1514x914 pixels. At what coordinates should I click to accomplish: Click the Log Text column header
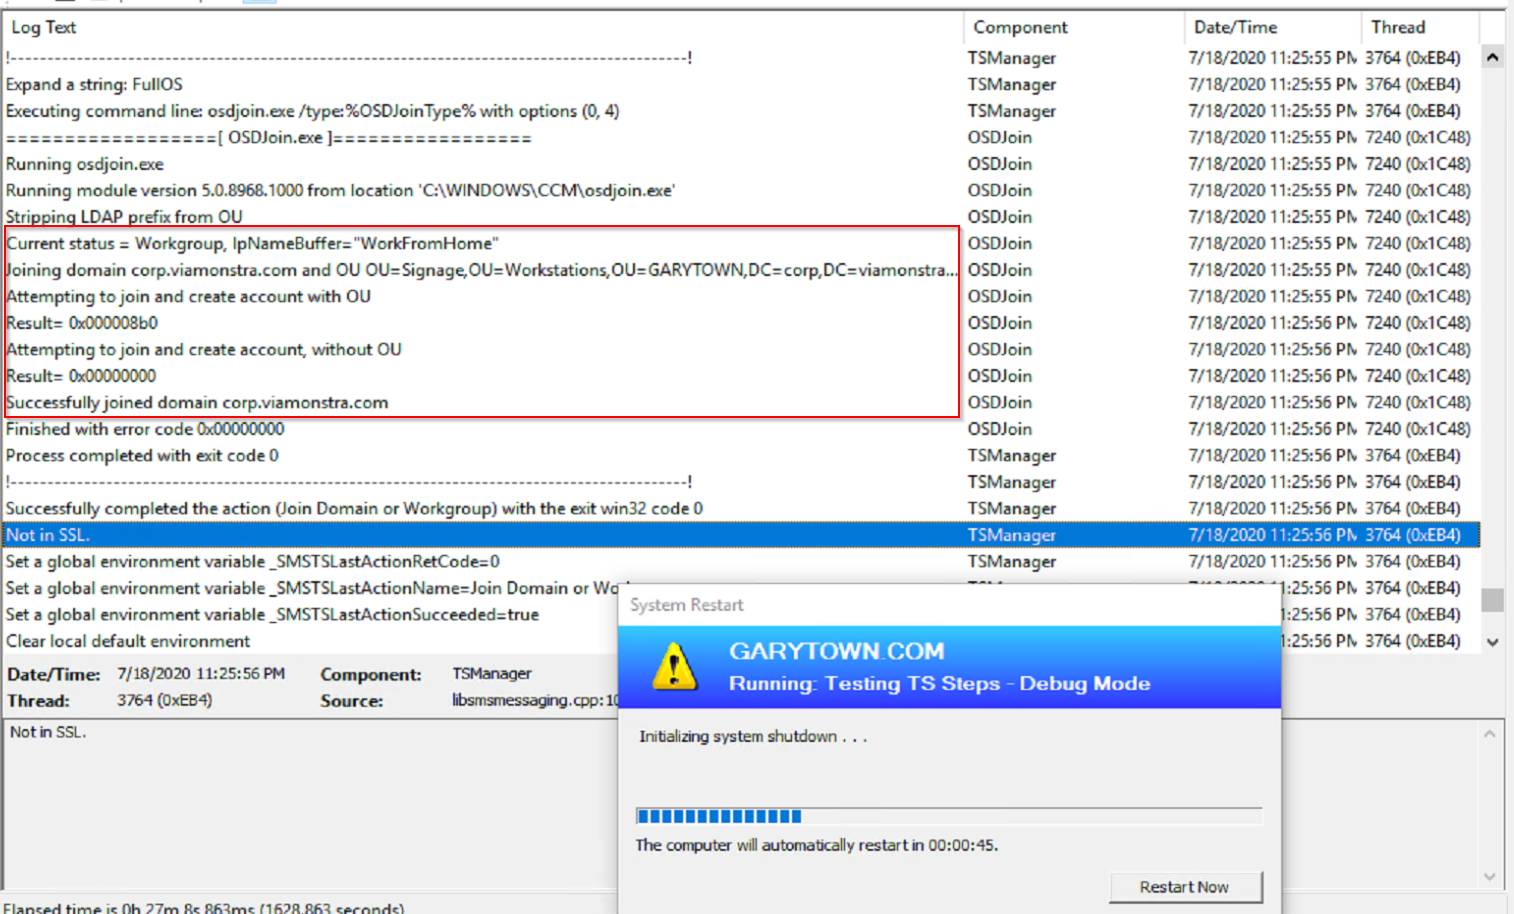[x=44, y=28]
